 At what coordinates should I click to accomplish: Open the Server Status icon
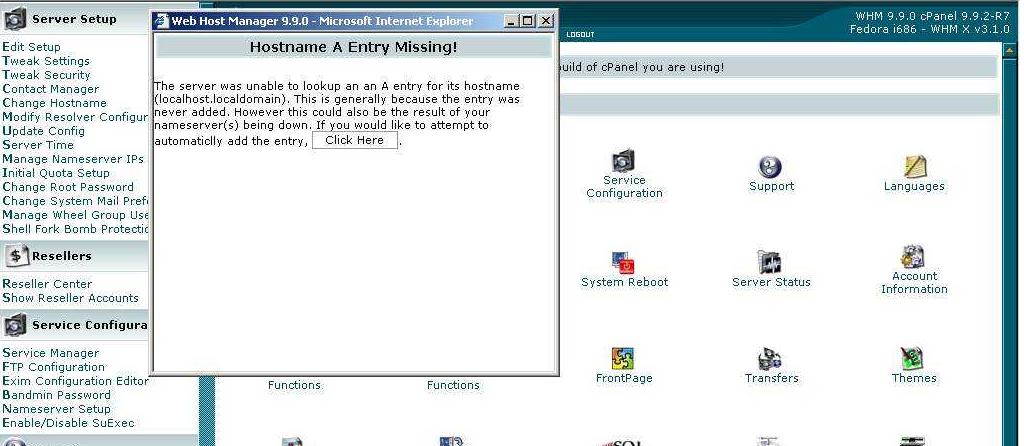770,263
